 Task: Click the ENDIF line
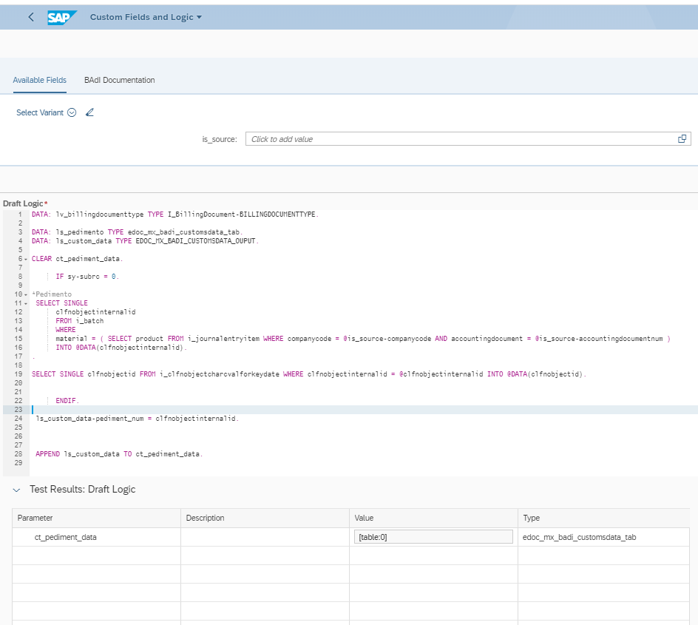coord(67,401)
